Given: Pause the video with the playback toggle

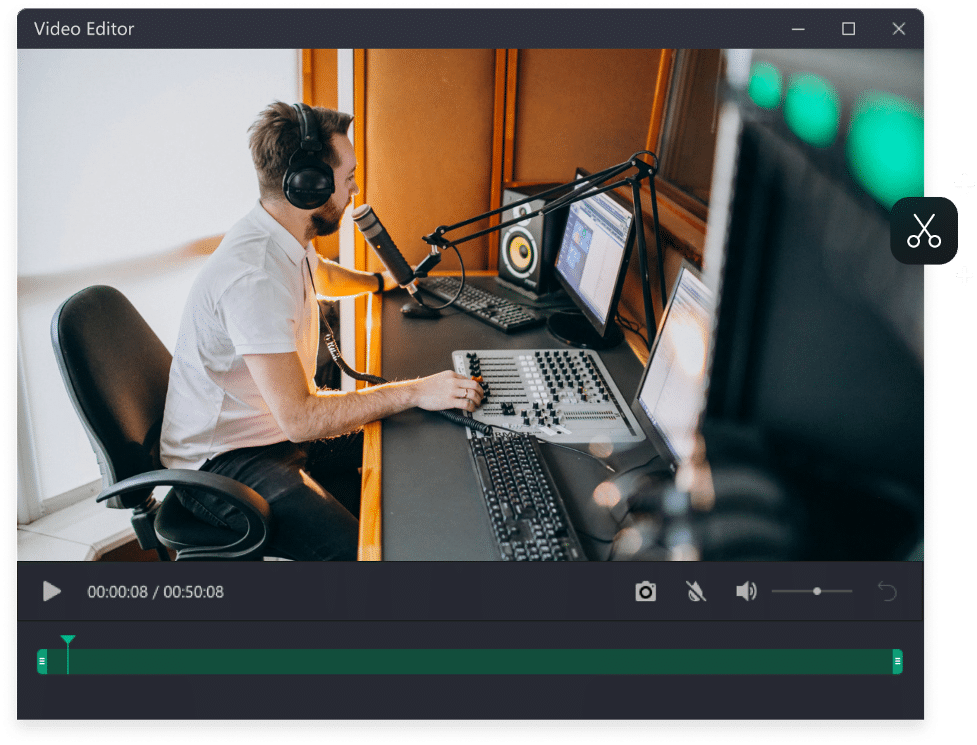Looking at the screenshot, I should pos(51,591).
